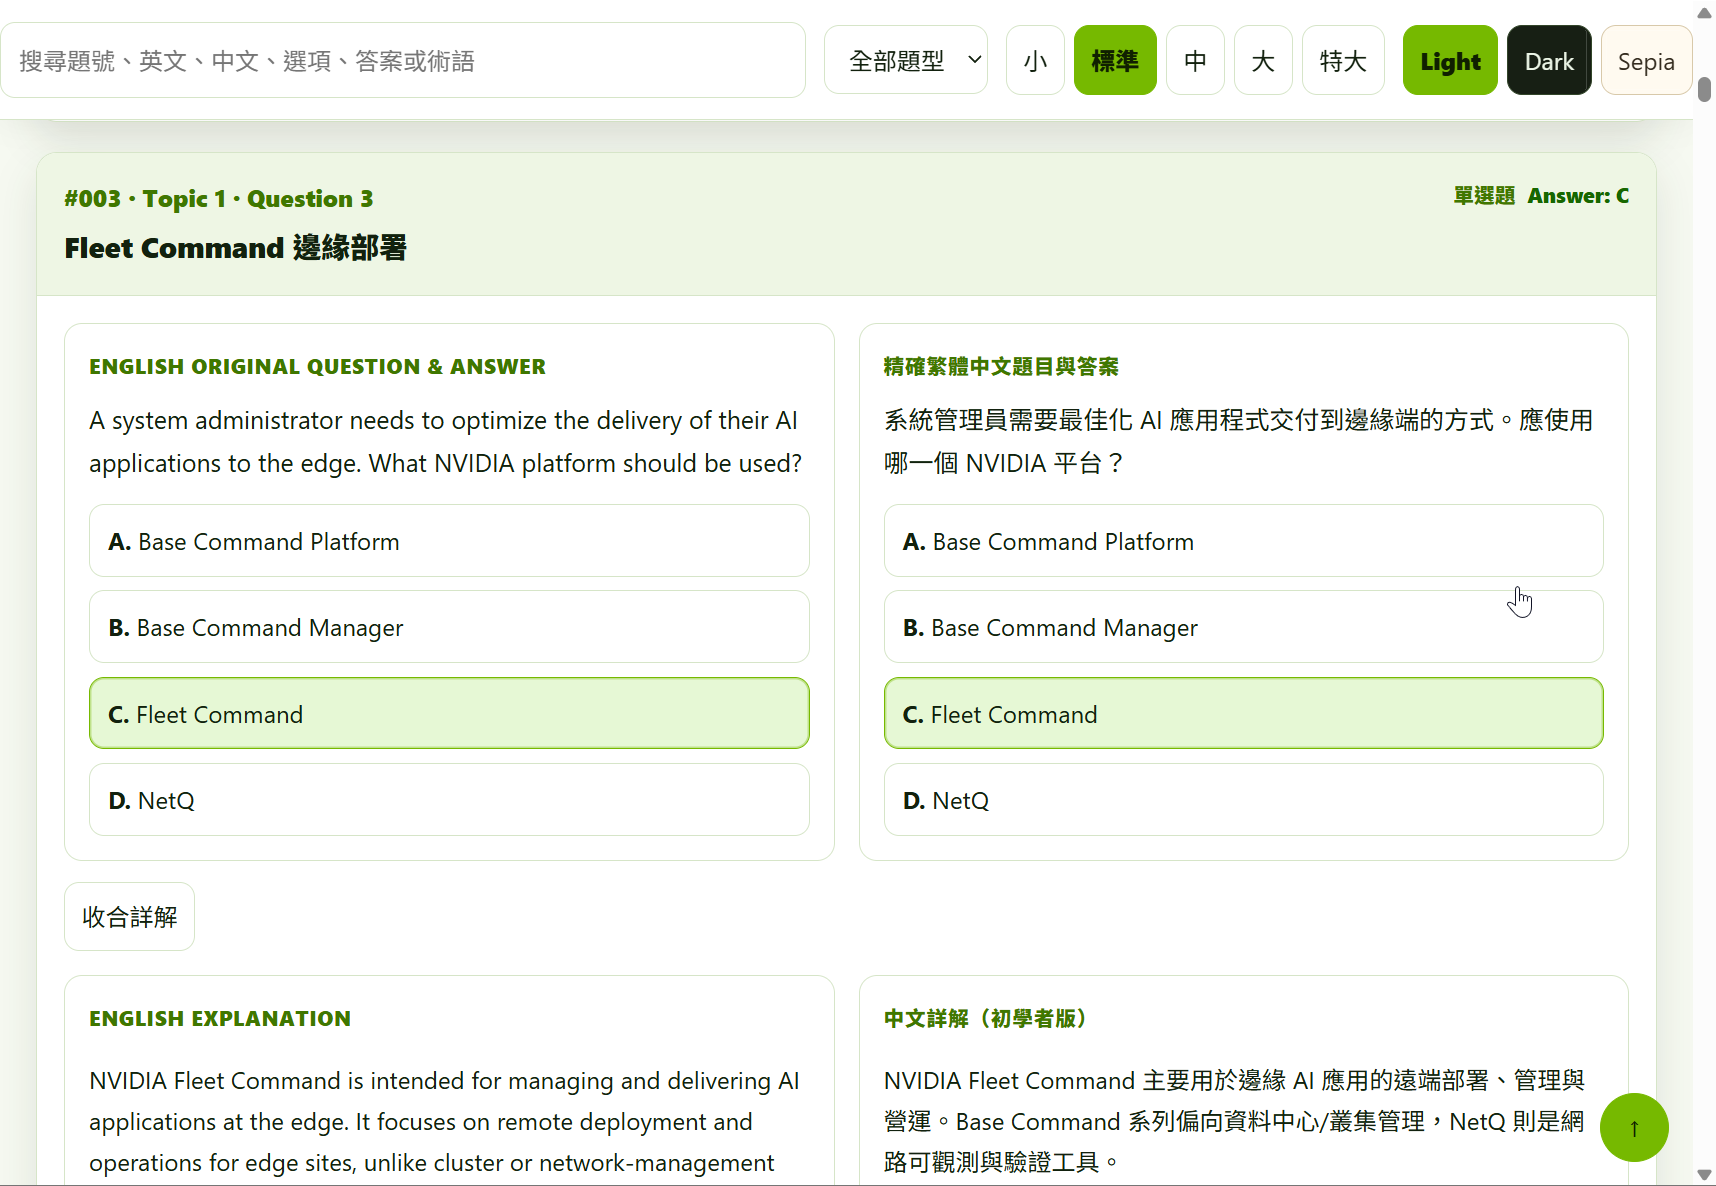The image size is (1716, 1186).
Task: Click the 精確繁體中文題目與答案 heading
Action: (1001, 367)
